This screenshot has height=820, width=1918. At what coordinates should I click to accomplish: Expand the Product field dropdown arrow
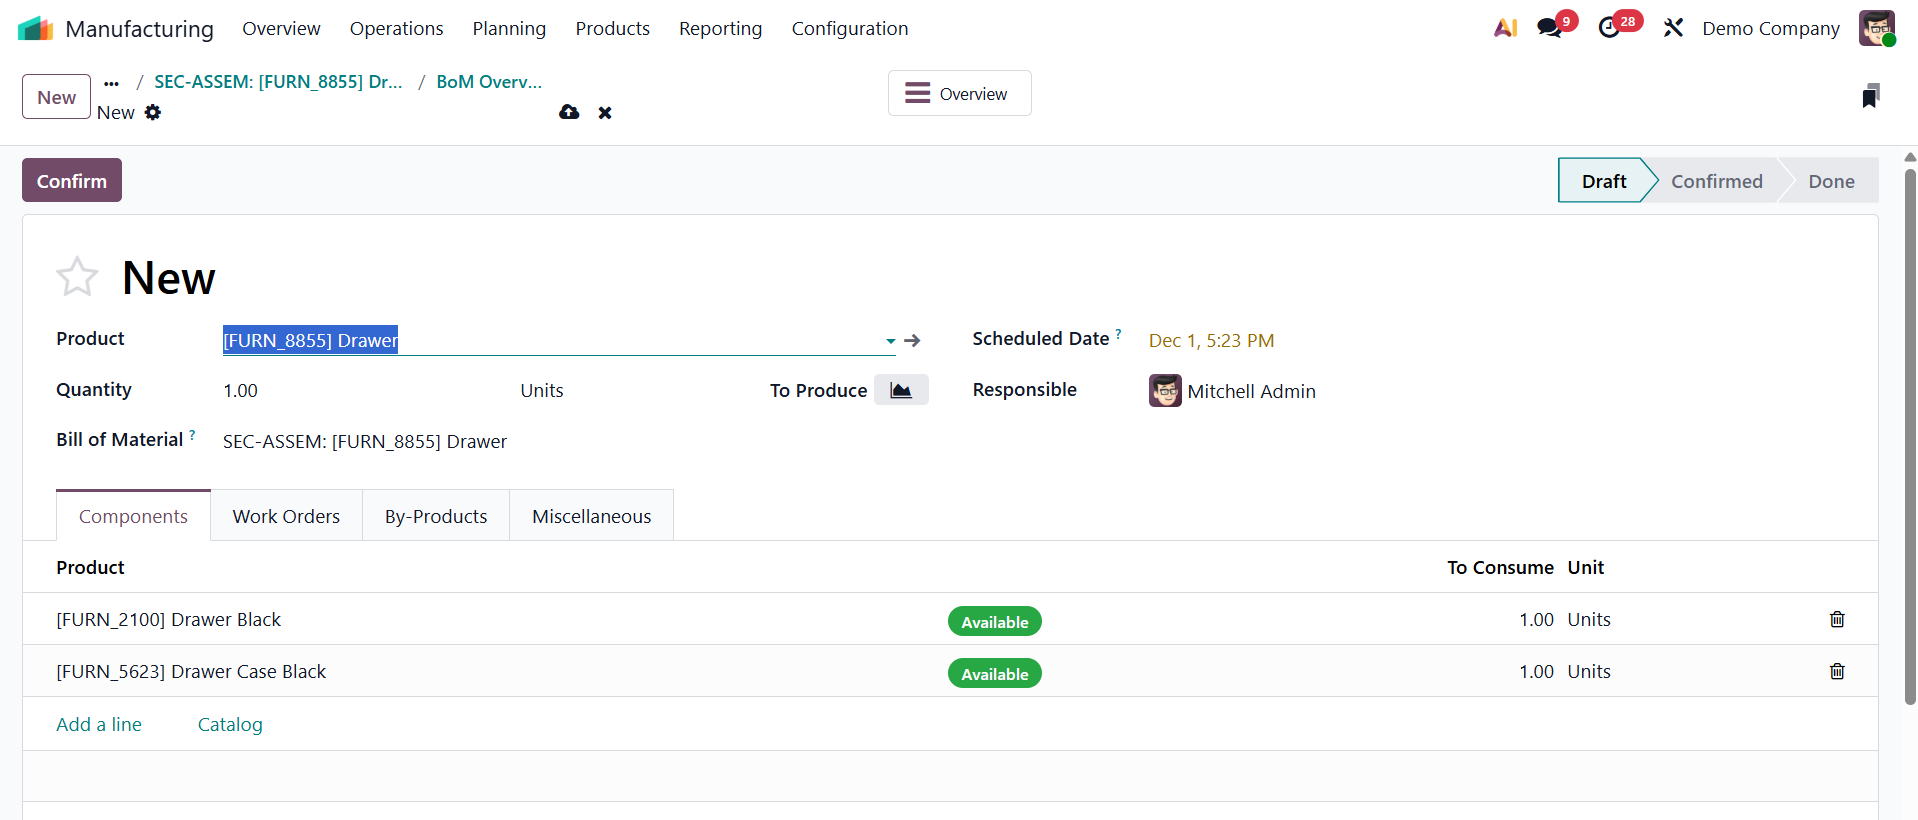pos(890,341)
